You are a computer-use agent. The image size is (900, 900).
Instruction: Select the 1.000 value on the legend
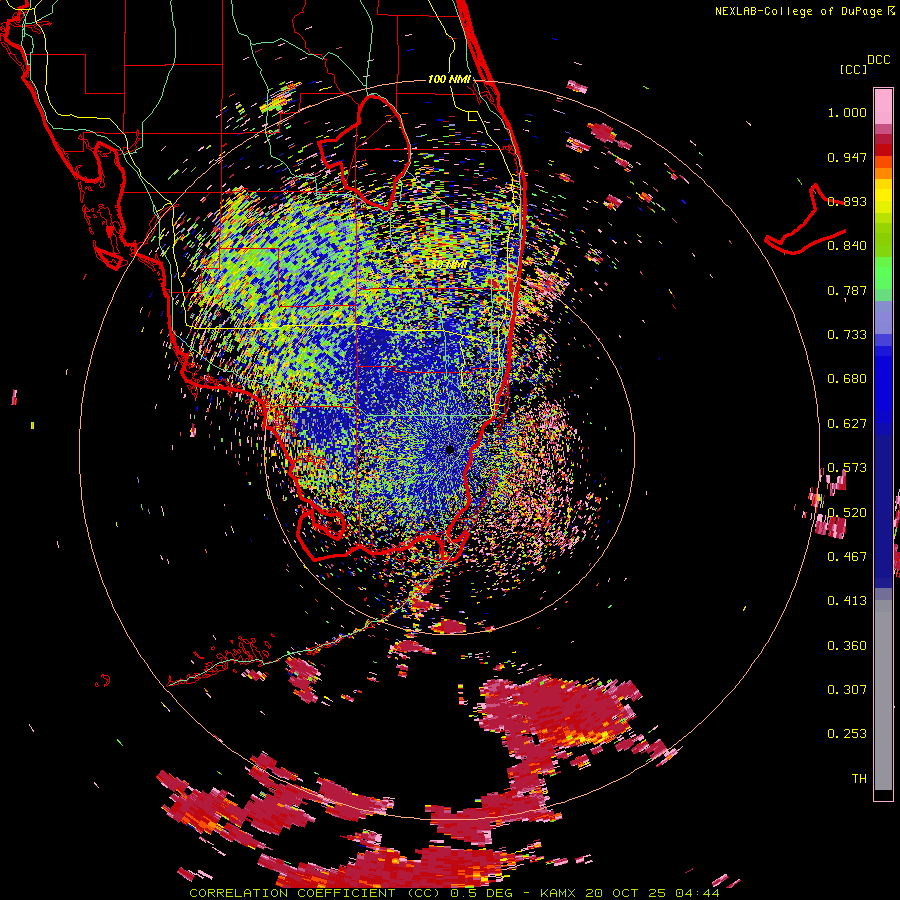tap(847, 112)
